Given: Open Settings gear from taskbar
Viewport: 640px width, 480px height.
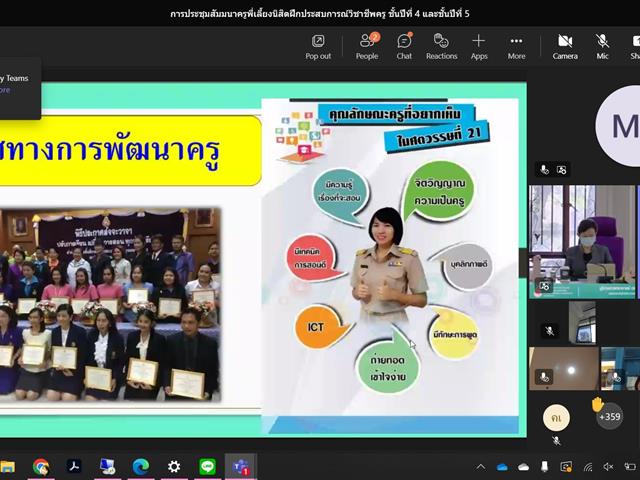Looking at the screenshot, I should coord(174,466).
